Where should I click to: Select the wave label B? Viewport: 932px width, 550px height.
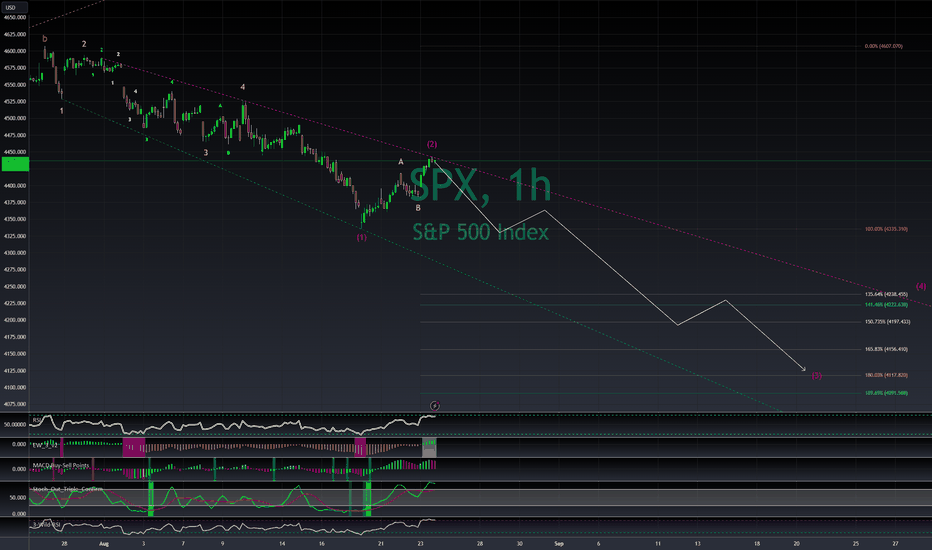[x=418, y=208]
